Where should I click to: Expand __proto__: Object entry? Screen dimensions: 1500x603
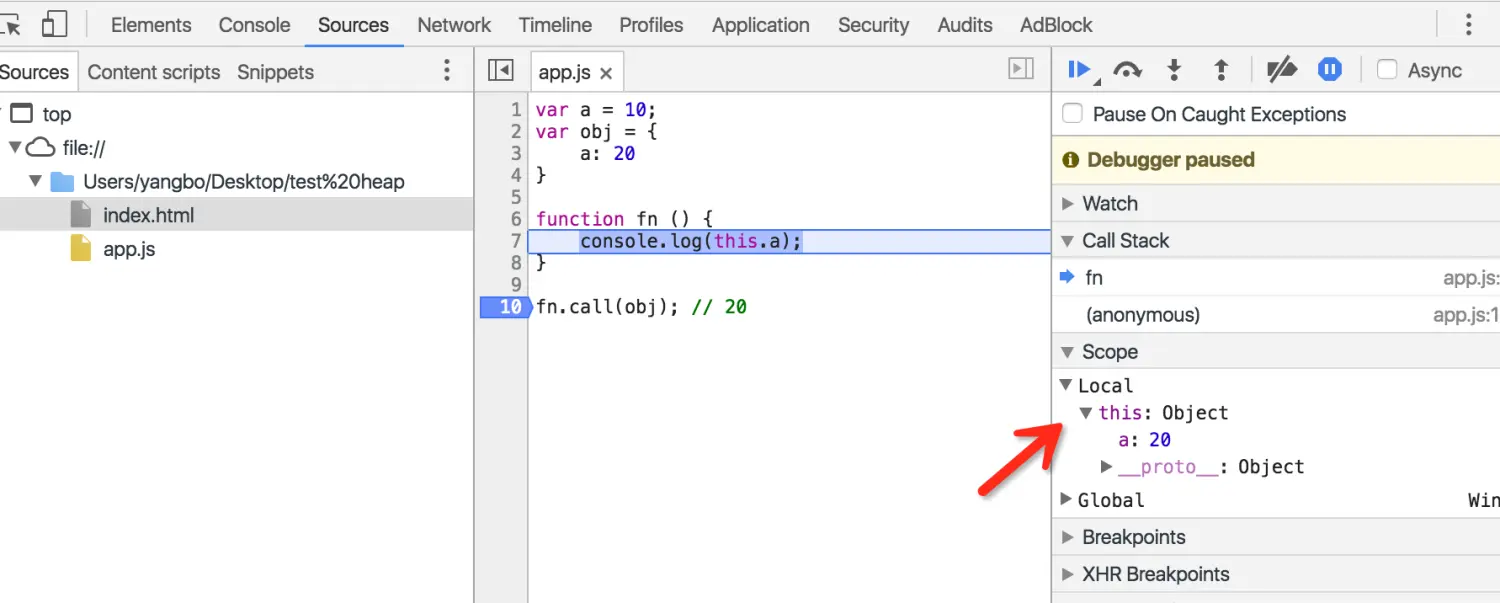pos(1106,467)
